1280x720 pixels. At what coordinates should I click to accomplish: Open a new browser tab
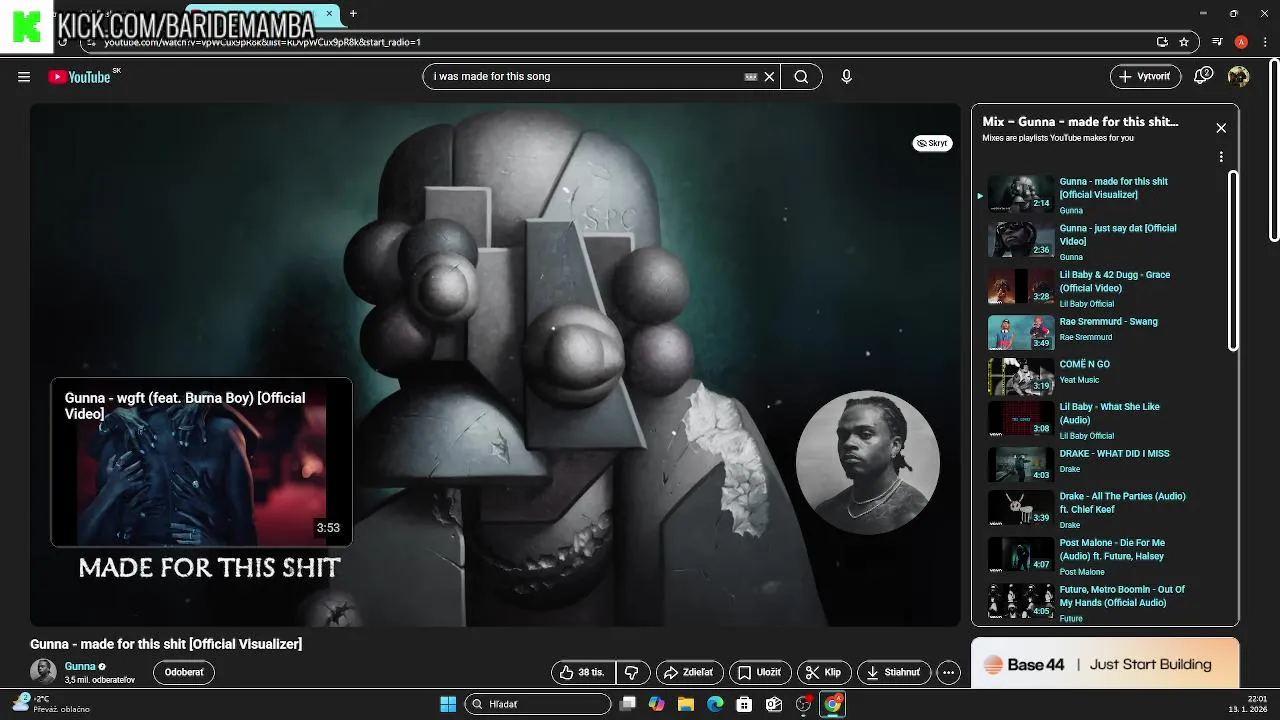coord(353,14)
